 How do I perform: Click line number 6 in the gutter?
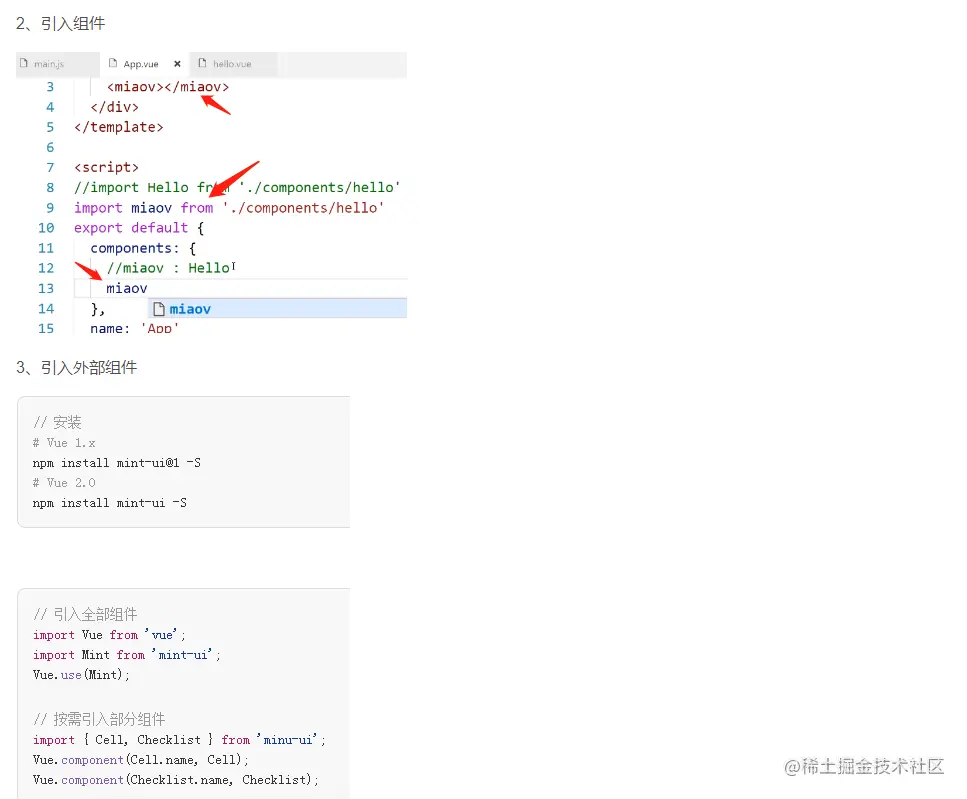(50, 147)
